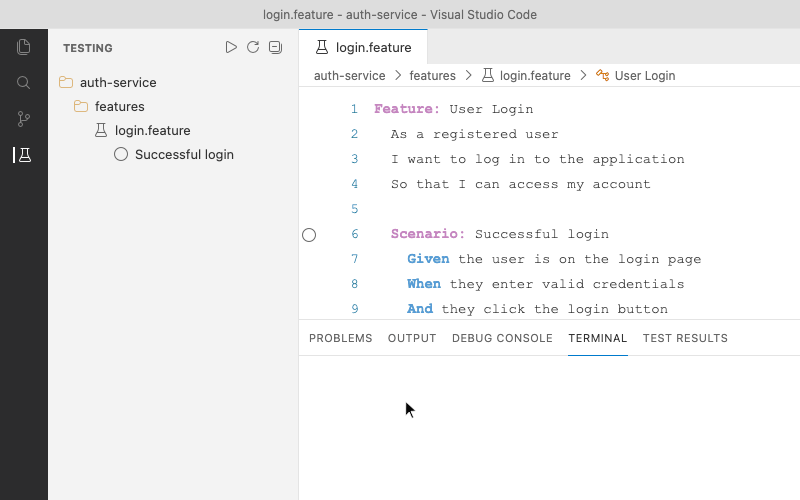
Task: Click the breadcrumb chevron after features
Action: click(x=468, y=76)
